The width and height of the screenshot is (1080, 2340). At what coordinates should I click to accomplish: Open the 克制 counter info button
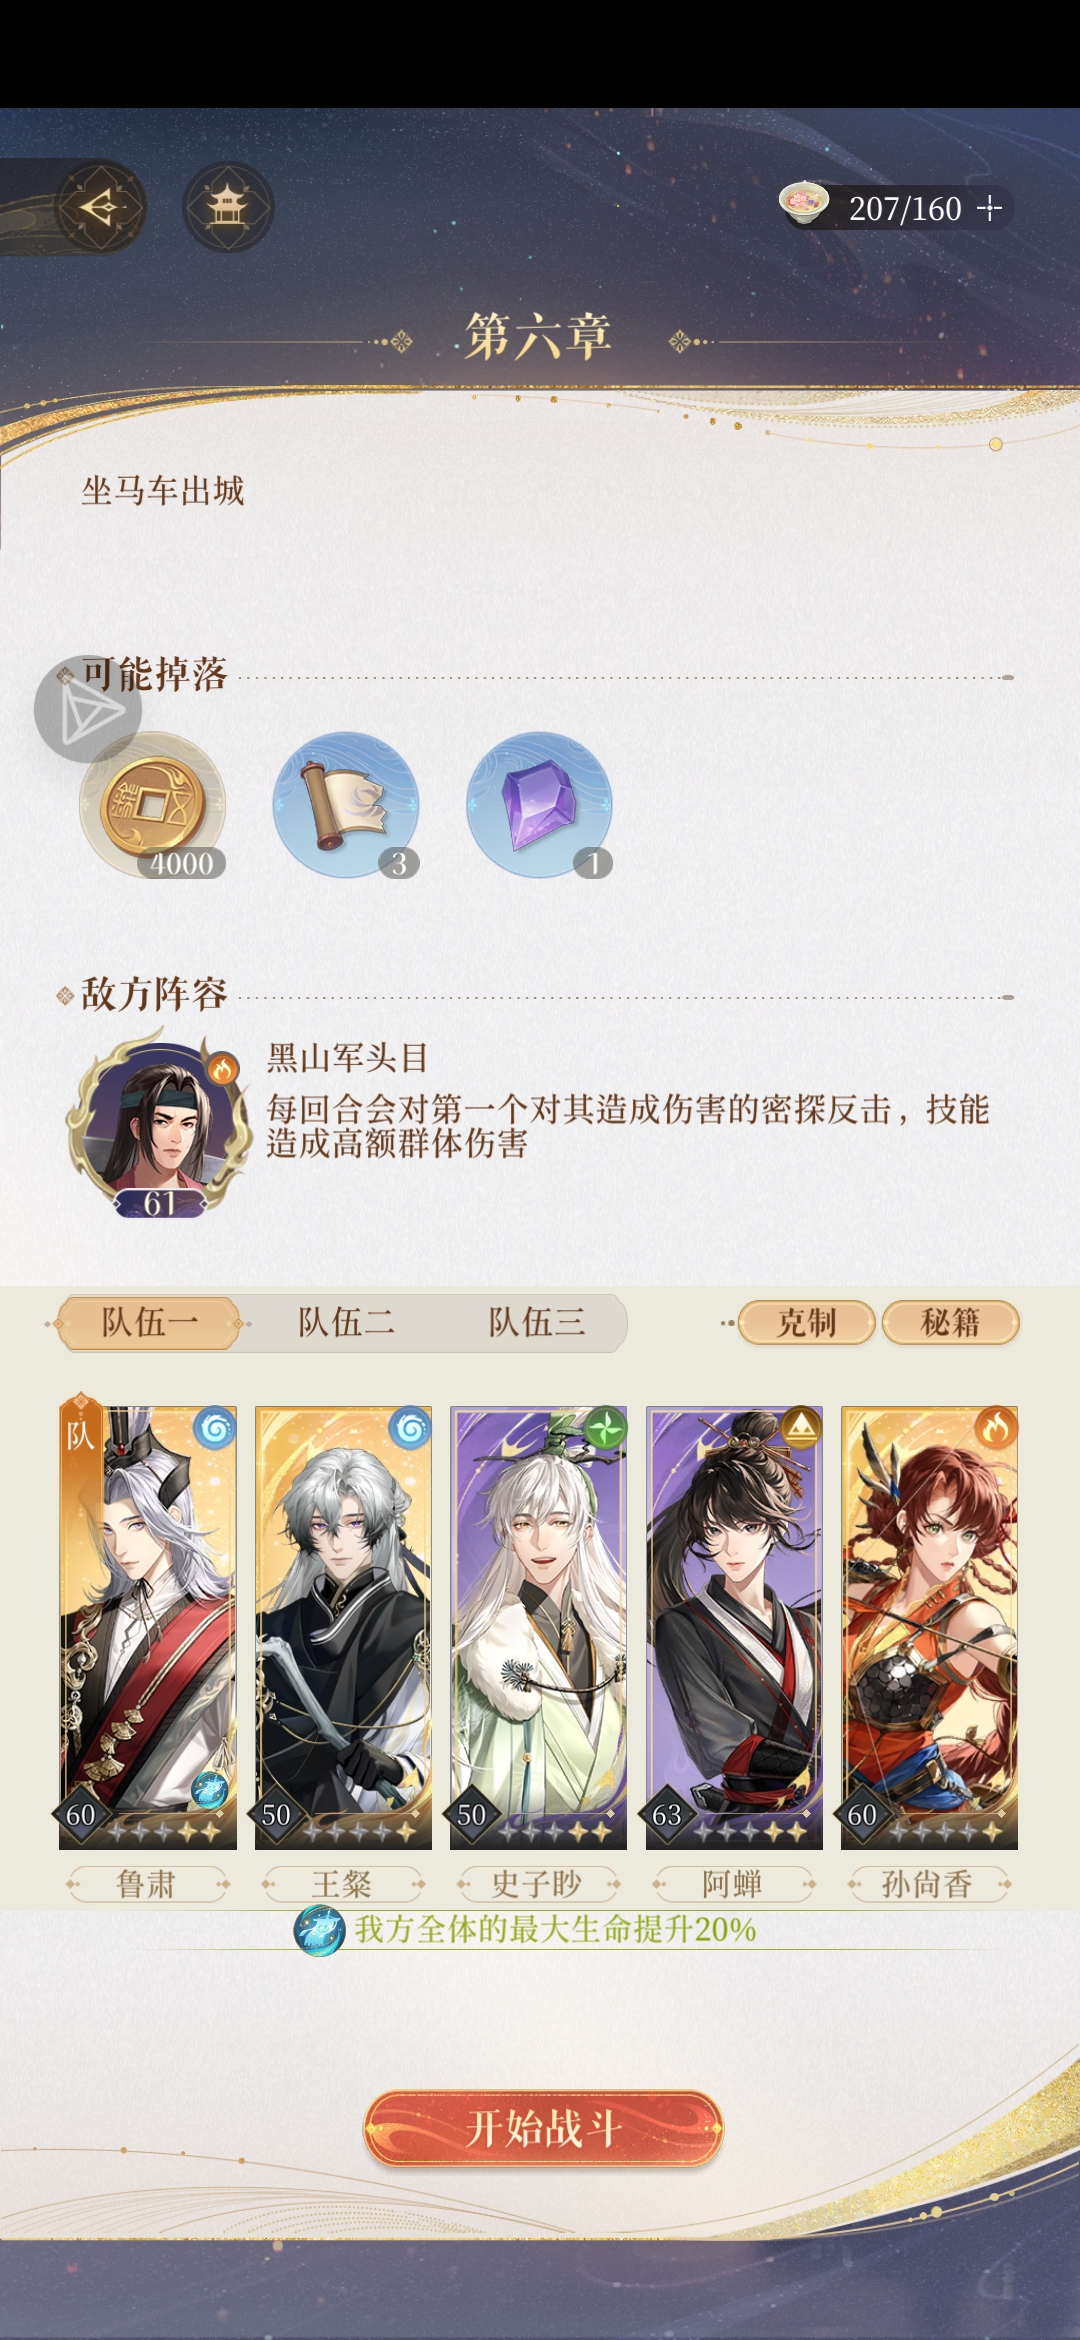(x=807, y=1323)
